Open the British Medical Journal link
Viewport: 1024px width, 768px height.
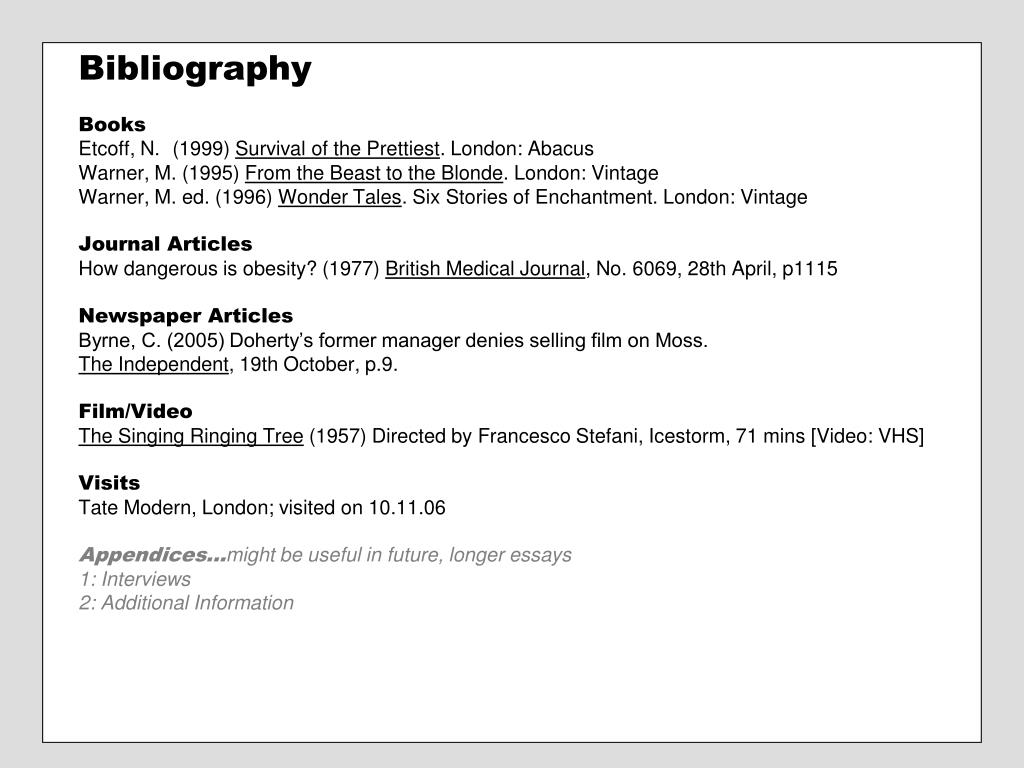point(485,269)
